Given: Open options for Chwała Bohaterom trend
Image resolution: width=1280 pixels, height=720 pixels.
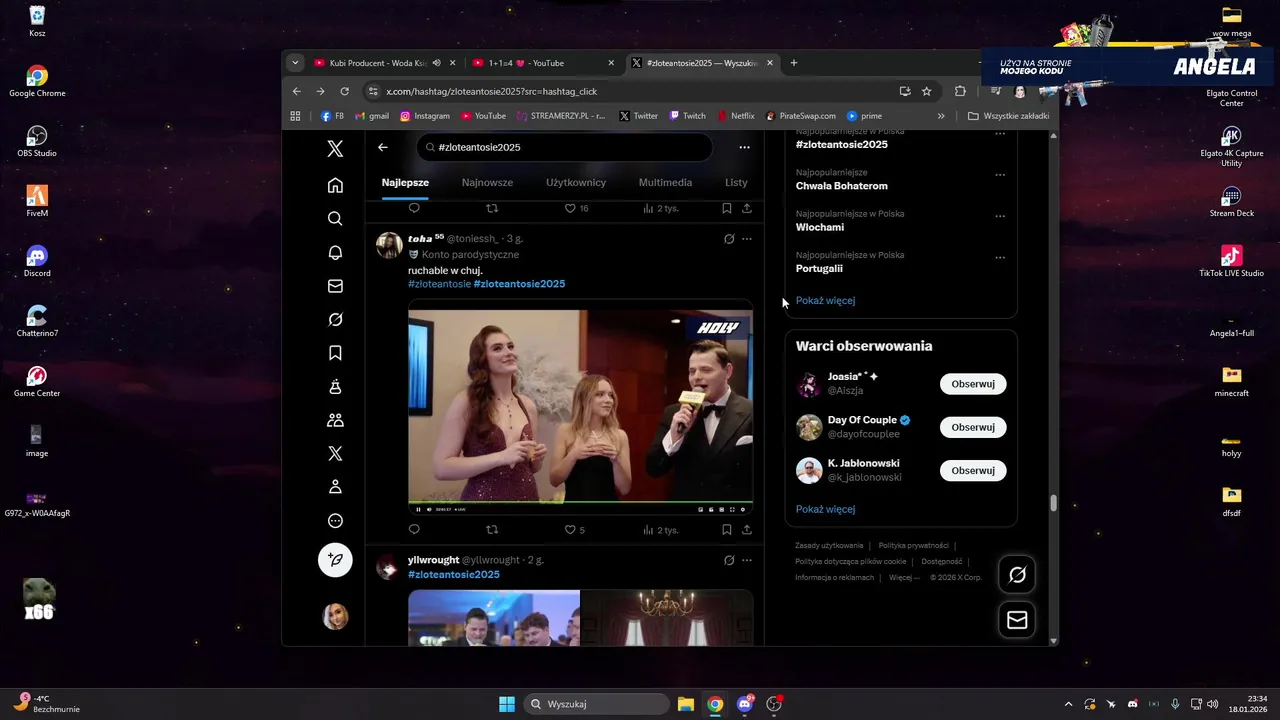Looking at the screenshot, I should tap(1000, 175).
